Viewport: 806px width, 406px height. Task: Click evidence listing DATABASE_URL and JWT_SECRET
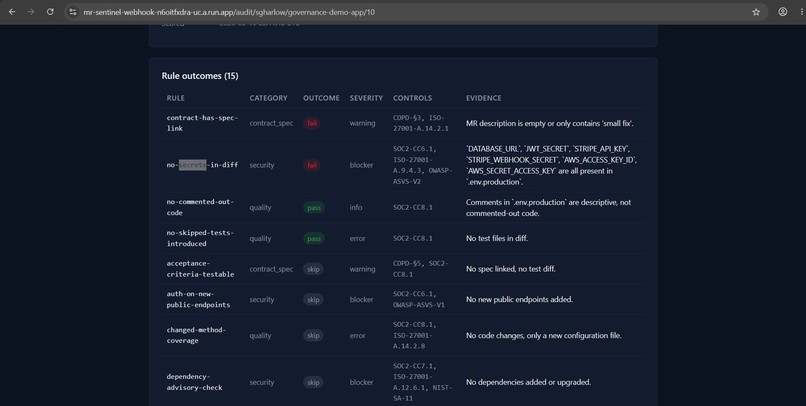coord(552,165)
